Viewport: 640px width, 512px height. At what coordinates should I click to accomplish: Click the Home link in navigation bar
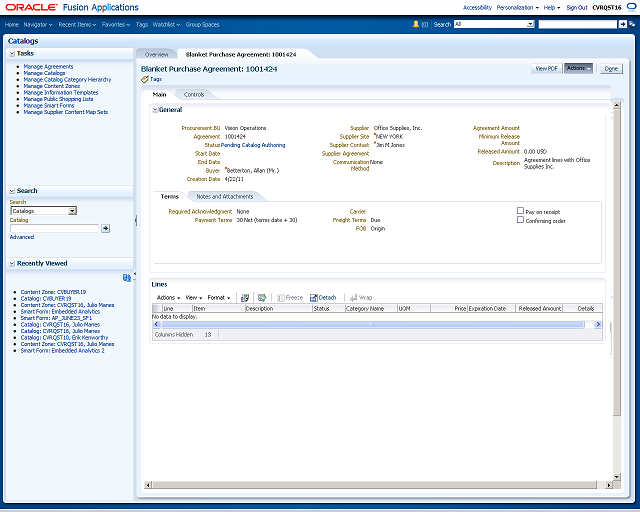(x=11, y=24)
